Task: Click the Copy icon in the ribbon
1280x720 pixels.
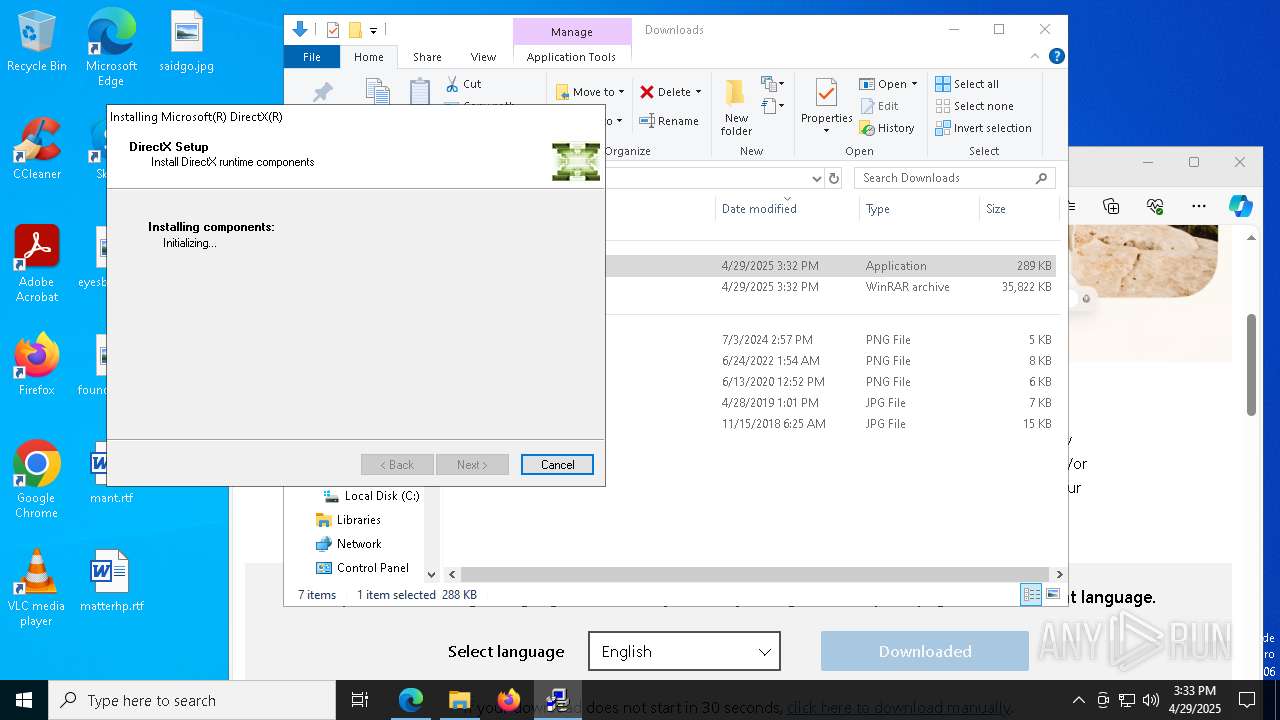Action: pyautogui.click(x=378, y=92)
